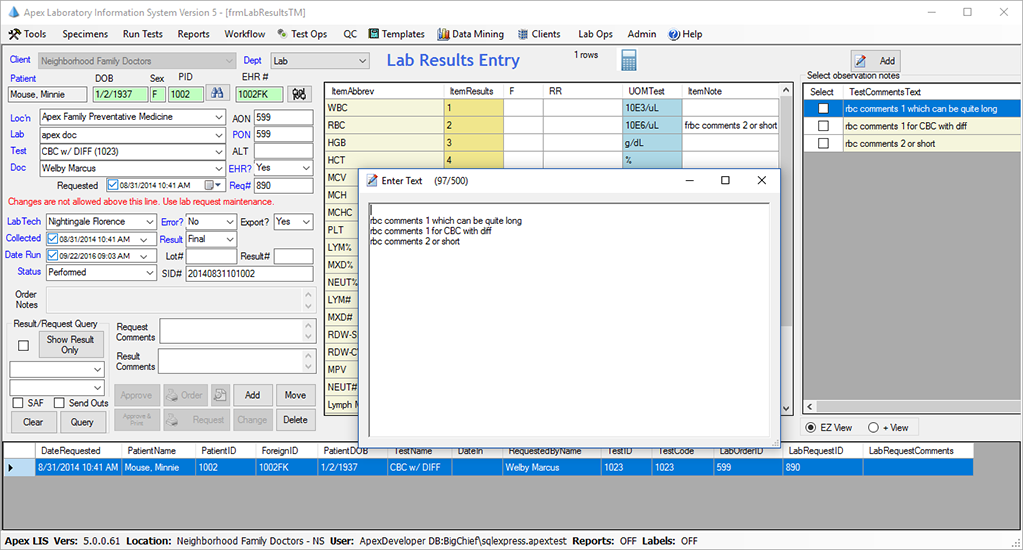Screen dimensions: 1023x550
Task: Choose the + View radio button
Action: pyautogui.click(x=873, y=427)
